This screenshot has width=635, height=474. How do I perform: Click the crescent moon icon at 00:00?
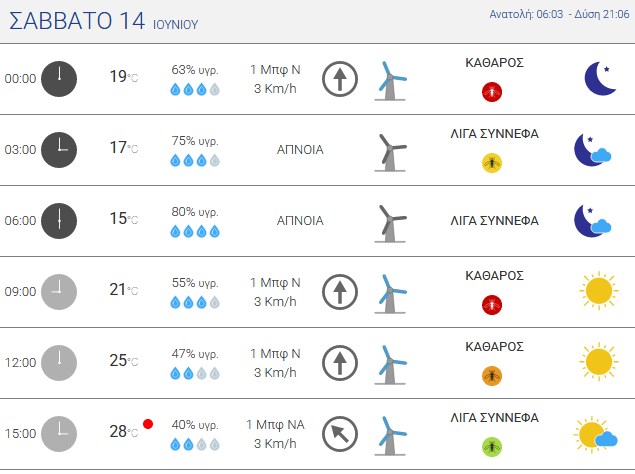(601, 79)
